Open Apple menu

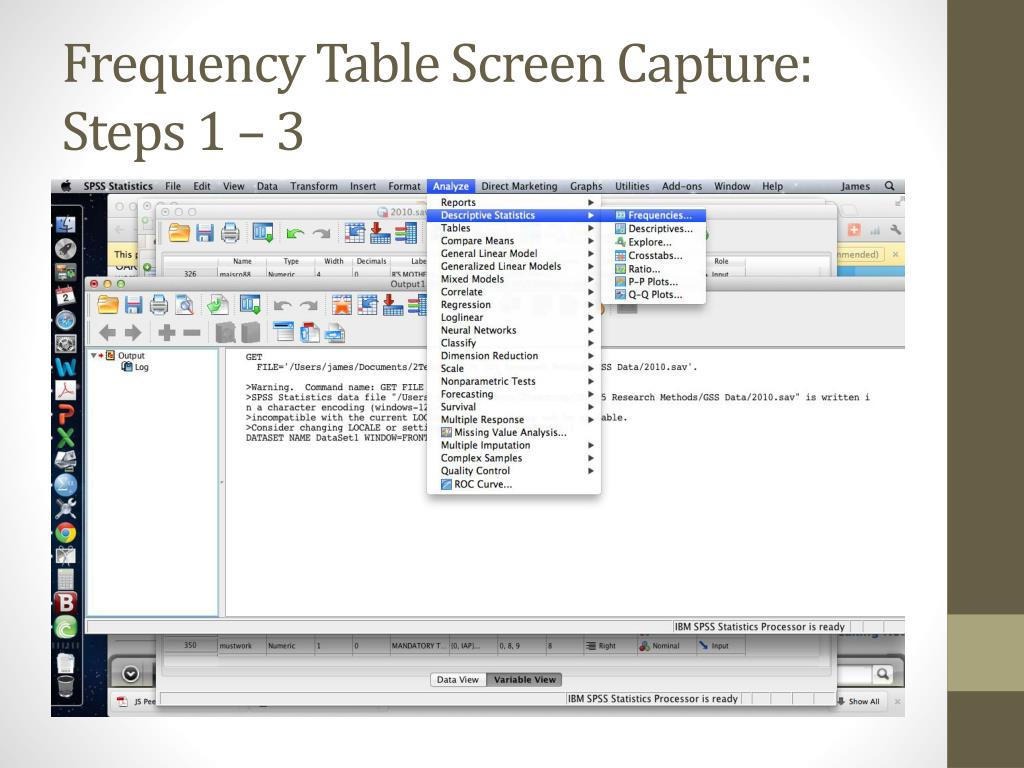tap(66, 186)
